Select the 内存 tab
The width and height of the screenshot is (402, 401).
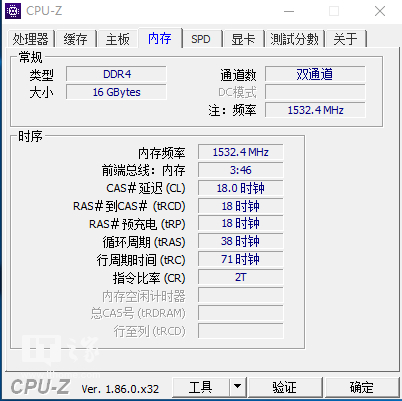(160, 38)
